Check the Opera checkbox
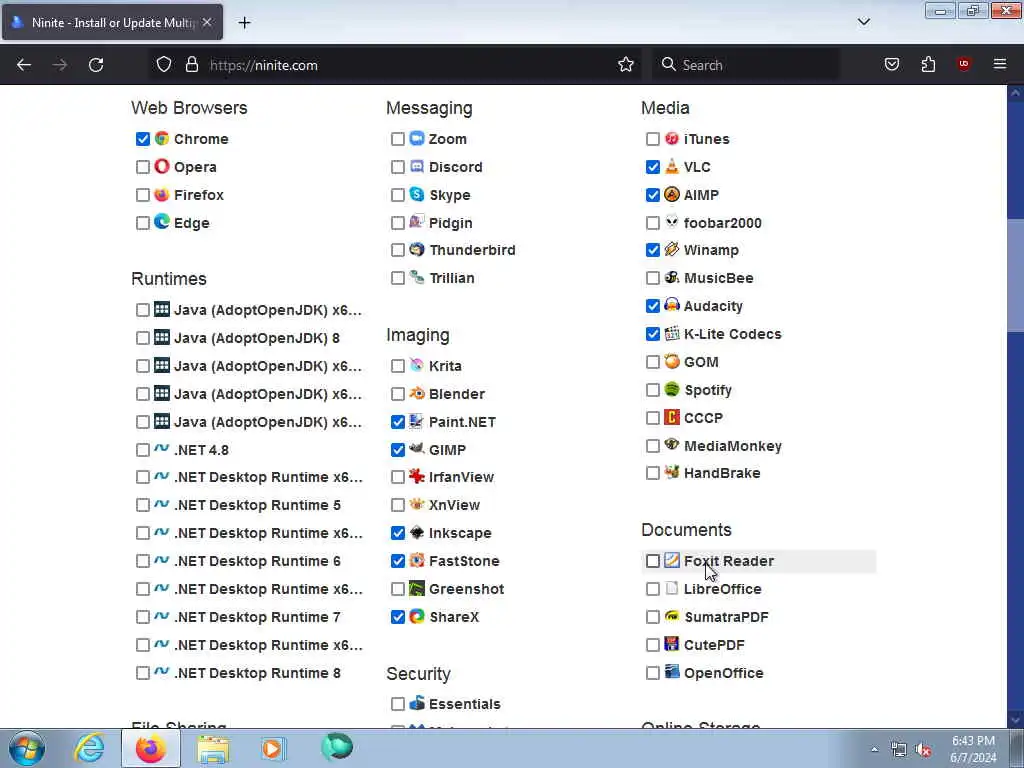Image resolution: width=1024 pixels, height=768 pixels. pyautogui.click(x=142, y=167)
